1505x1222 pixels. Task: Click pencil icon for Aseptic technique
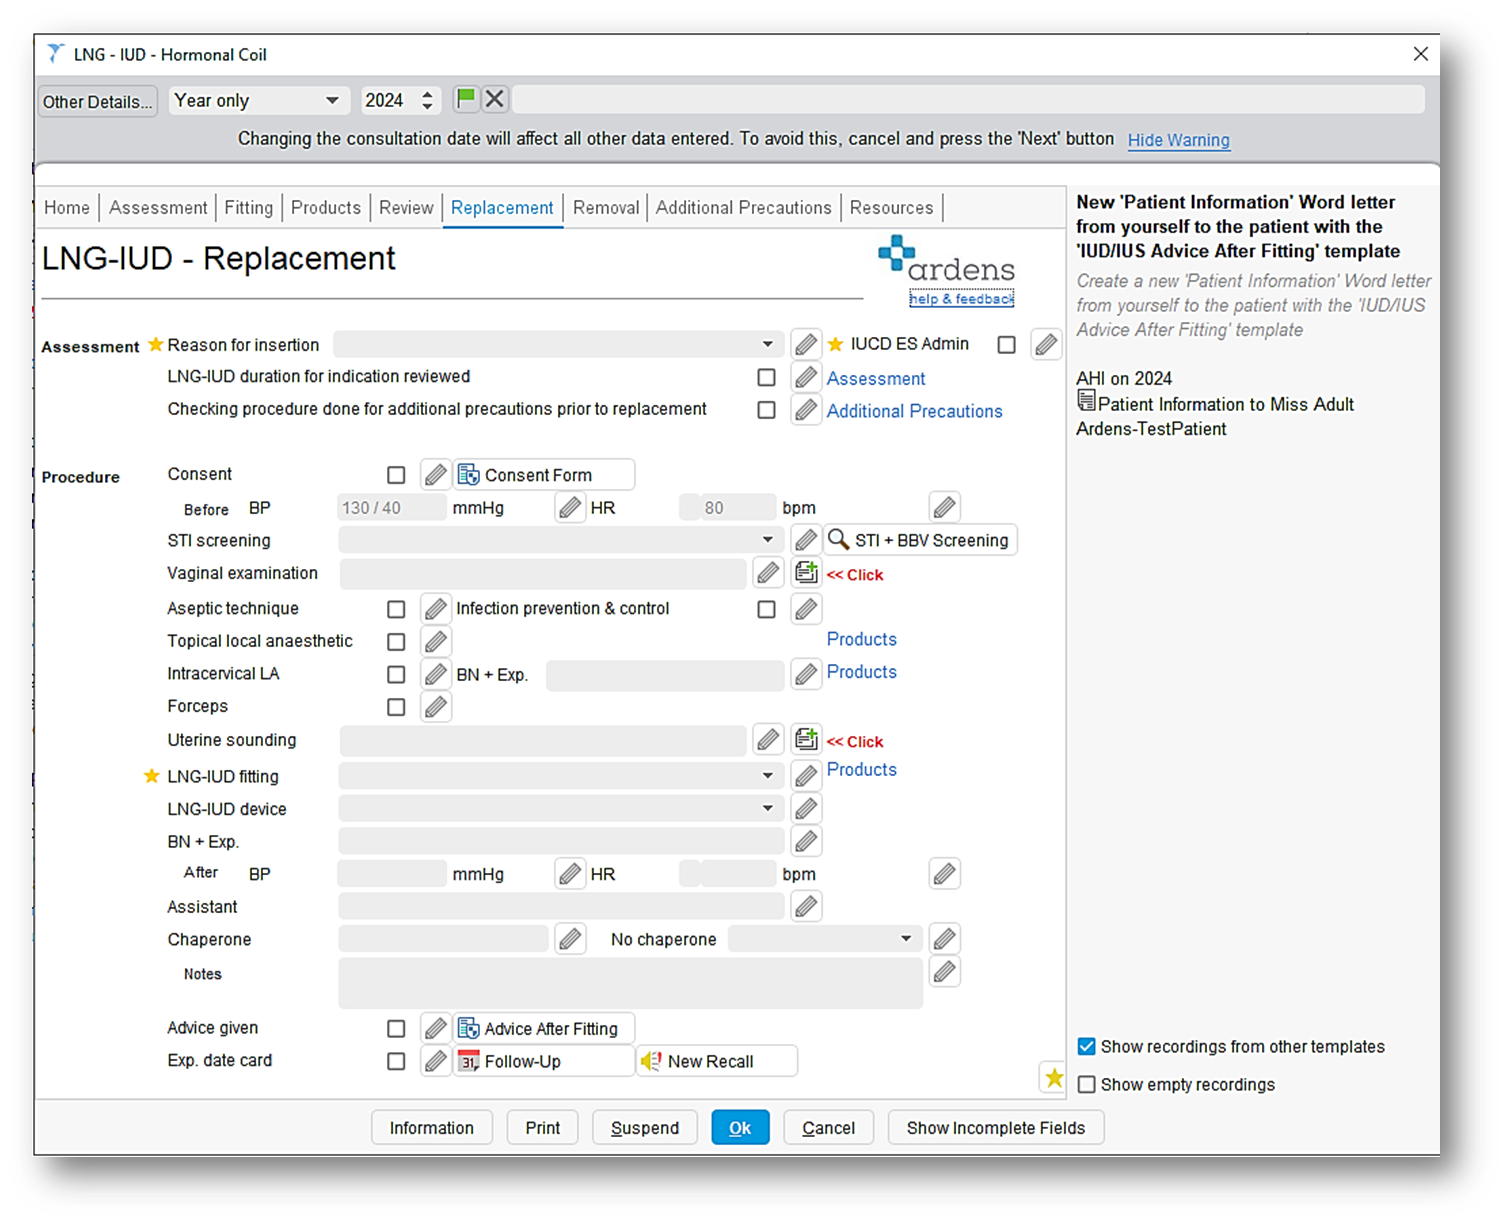[435, 608]
